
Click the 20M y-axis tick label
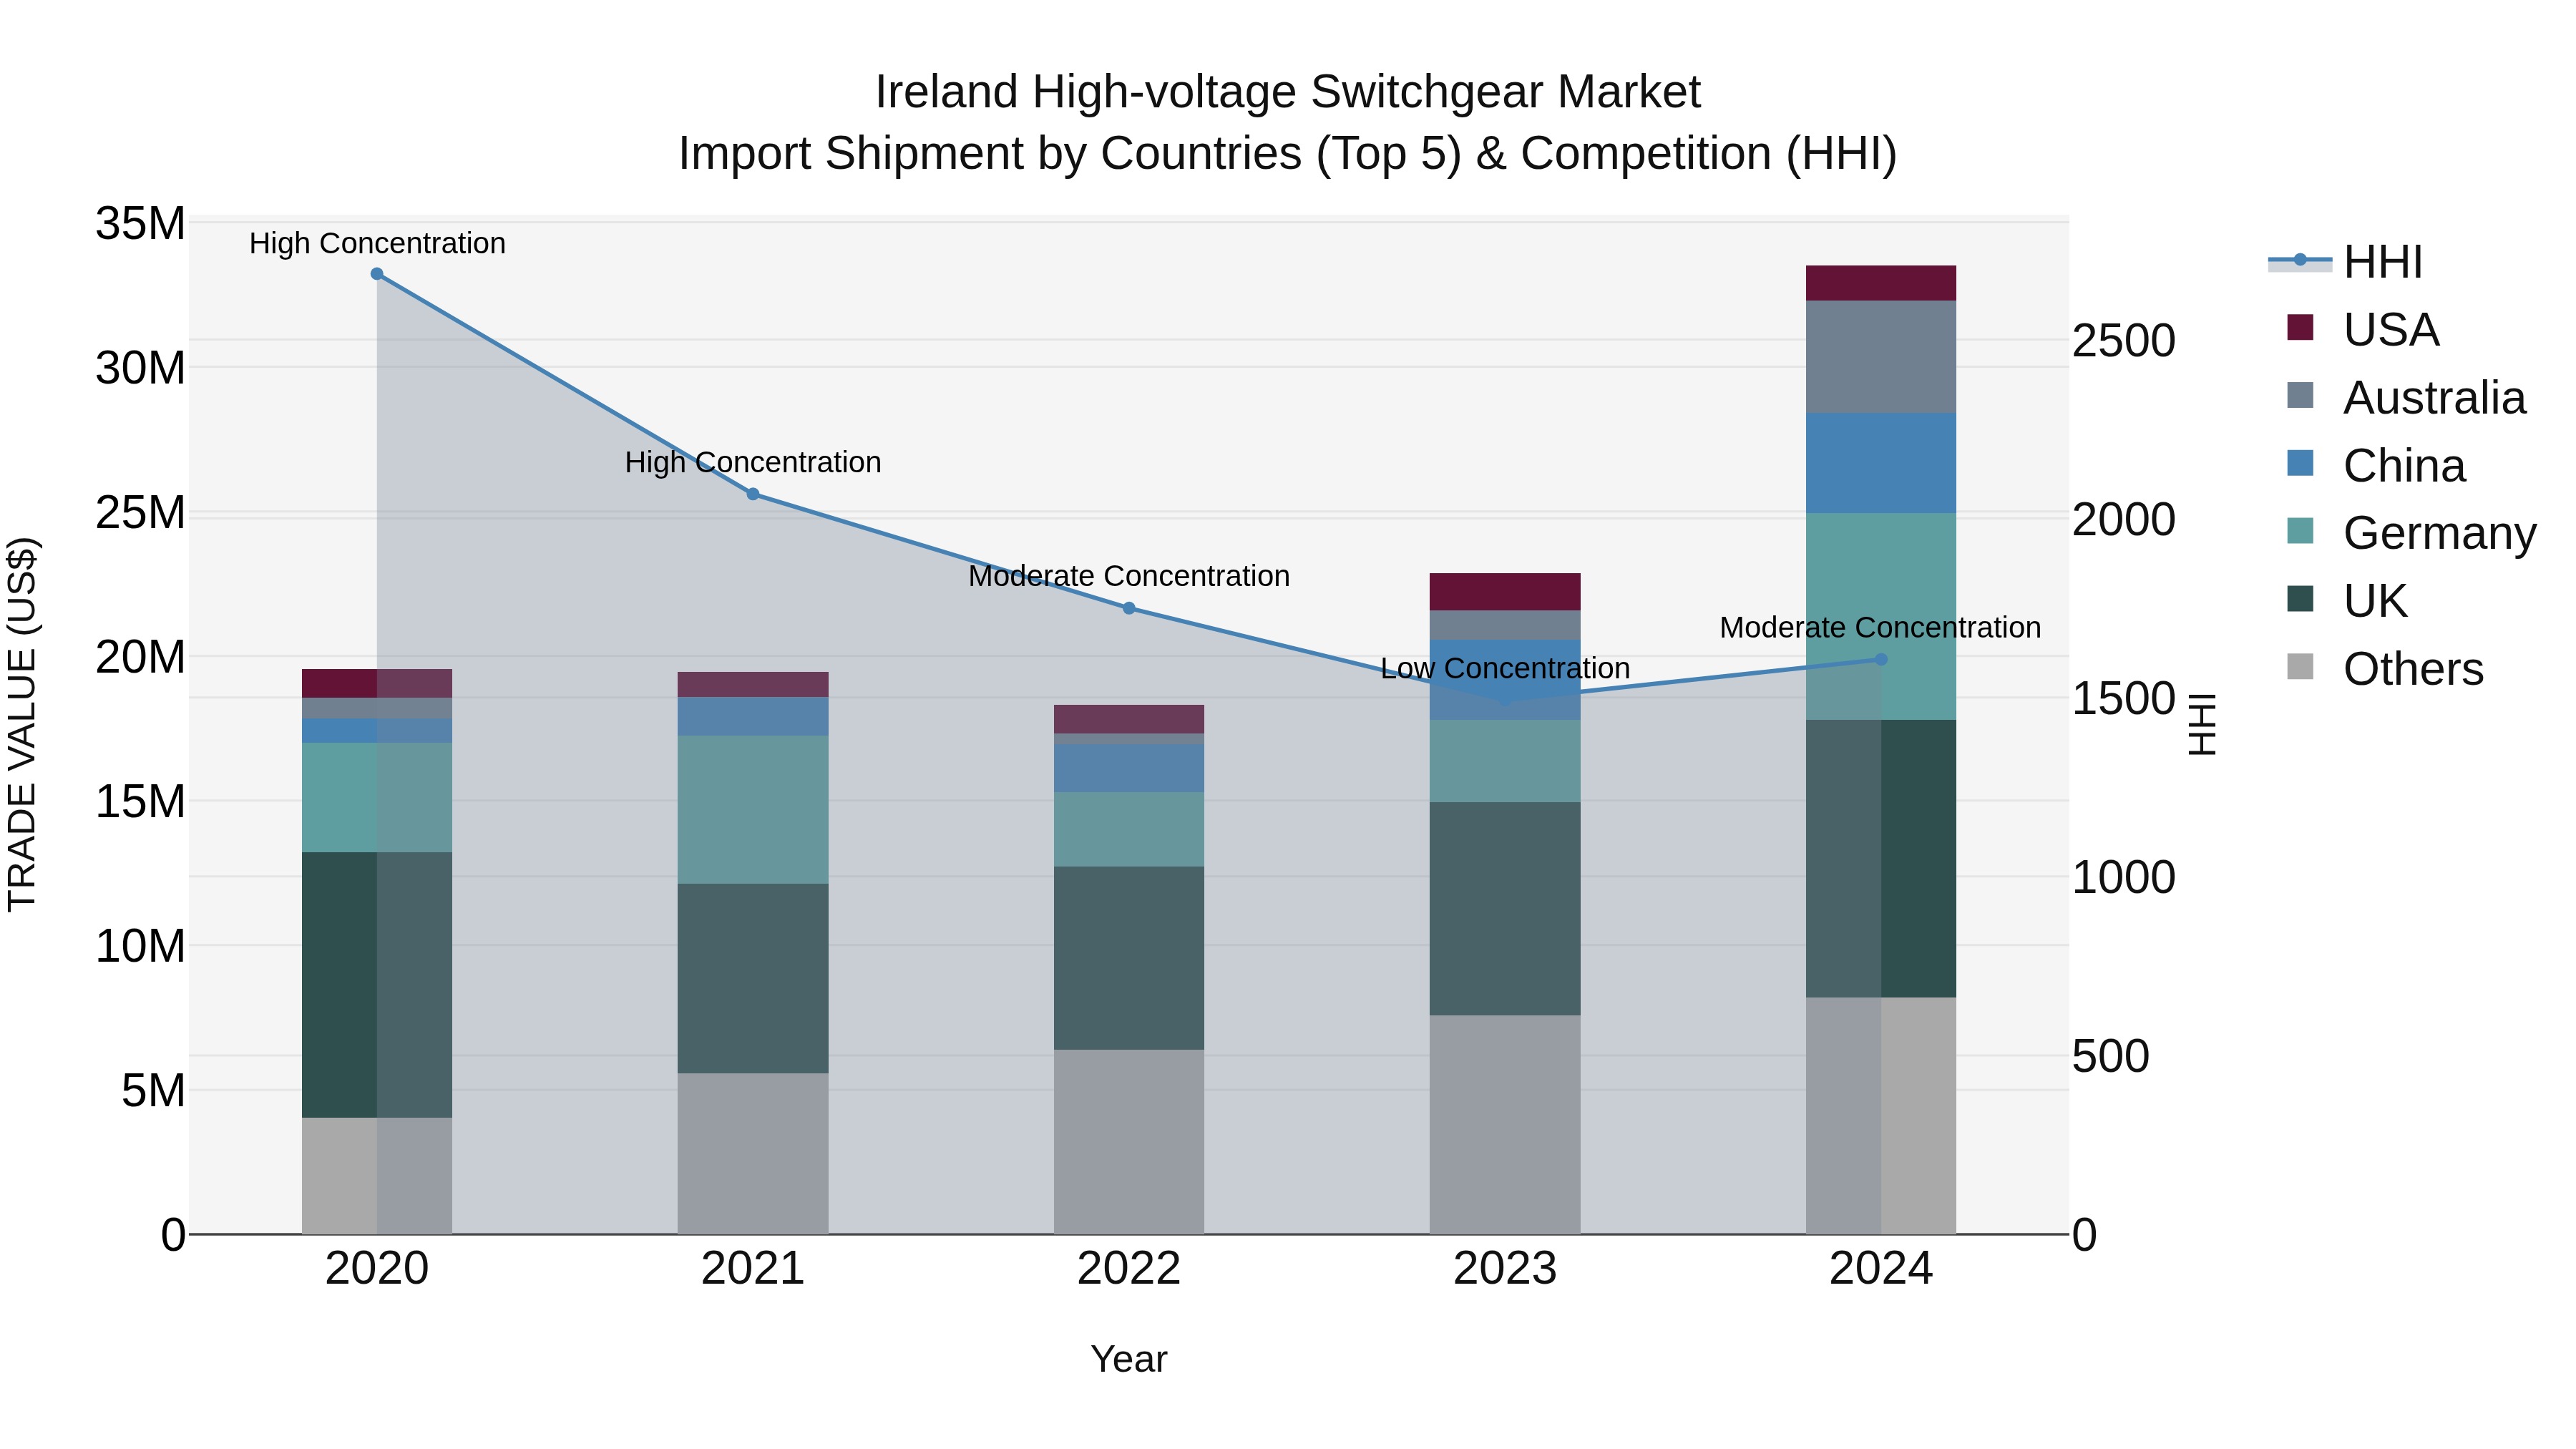[140, 658]
